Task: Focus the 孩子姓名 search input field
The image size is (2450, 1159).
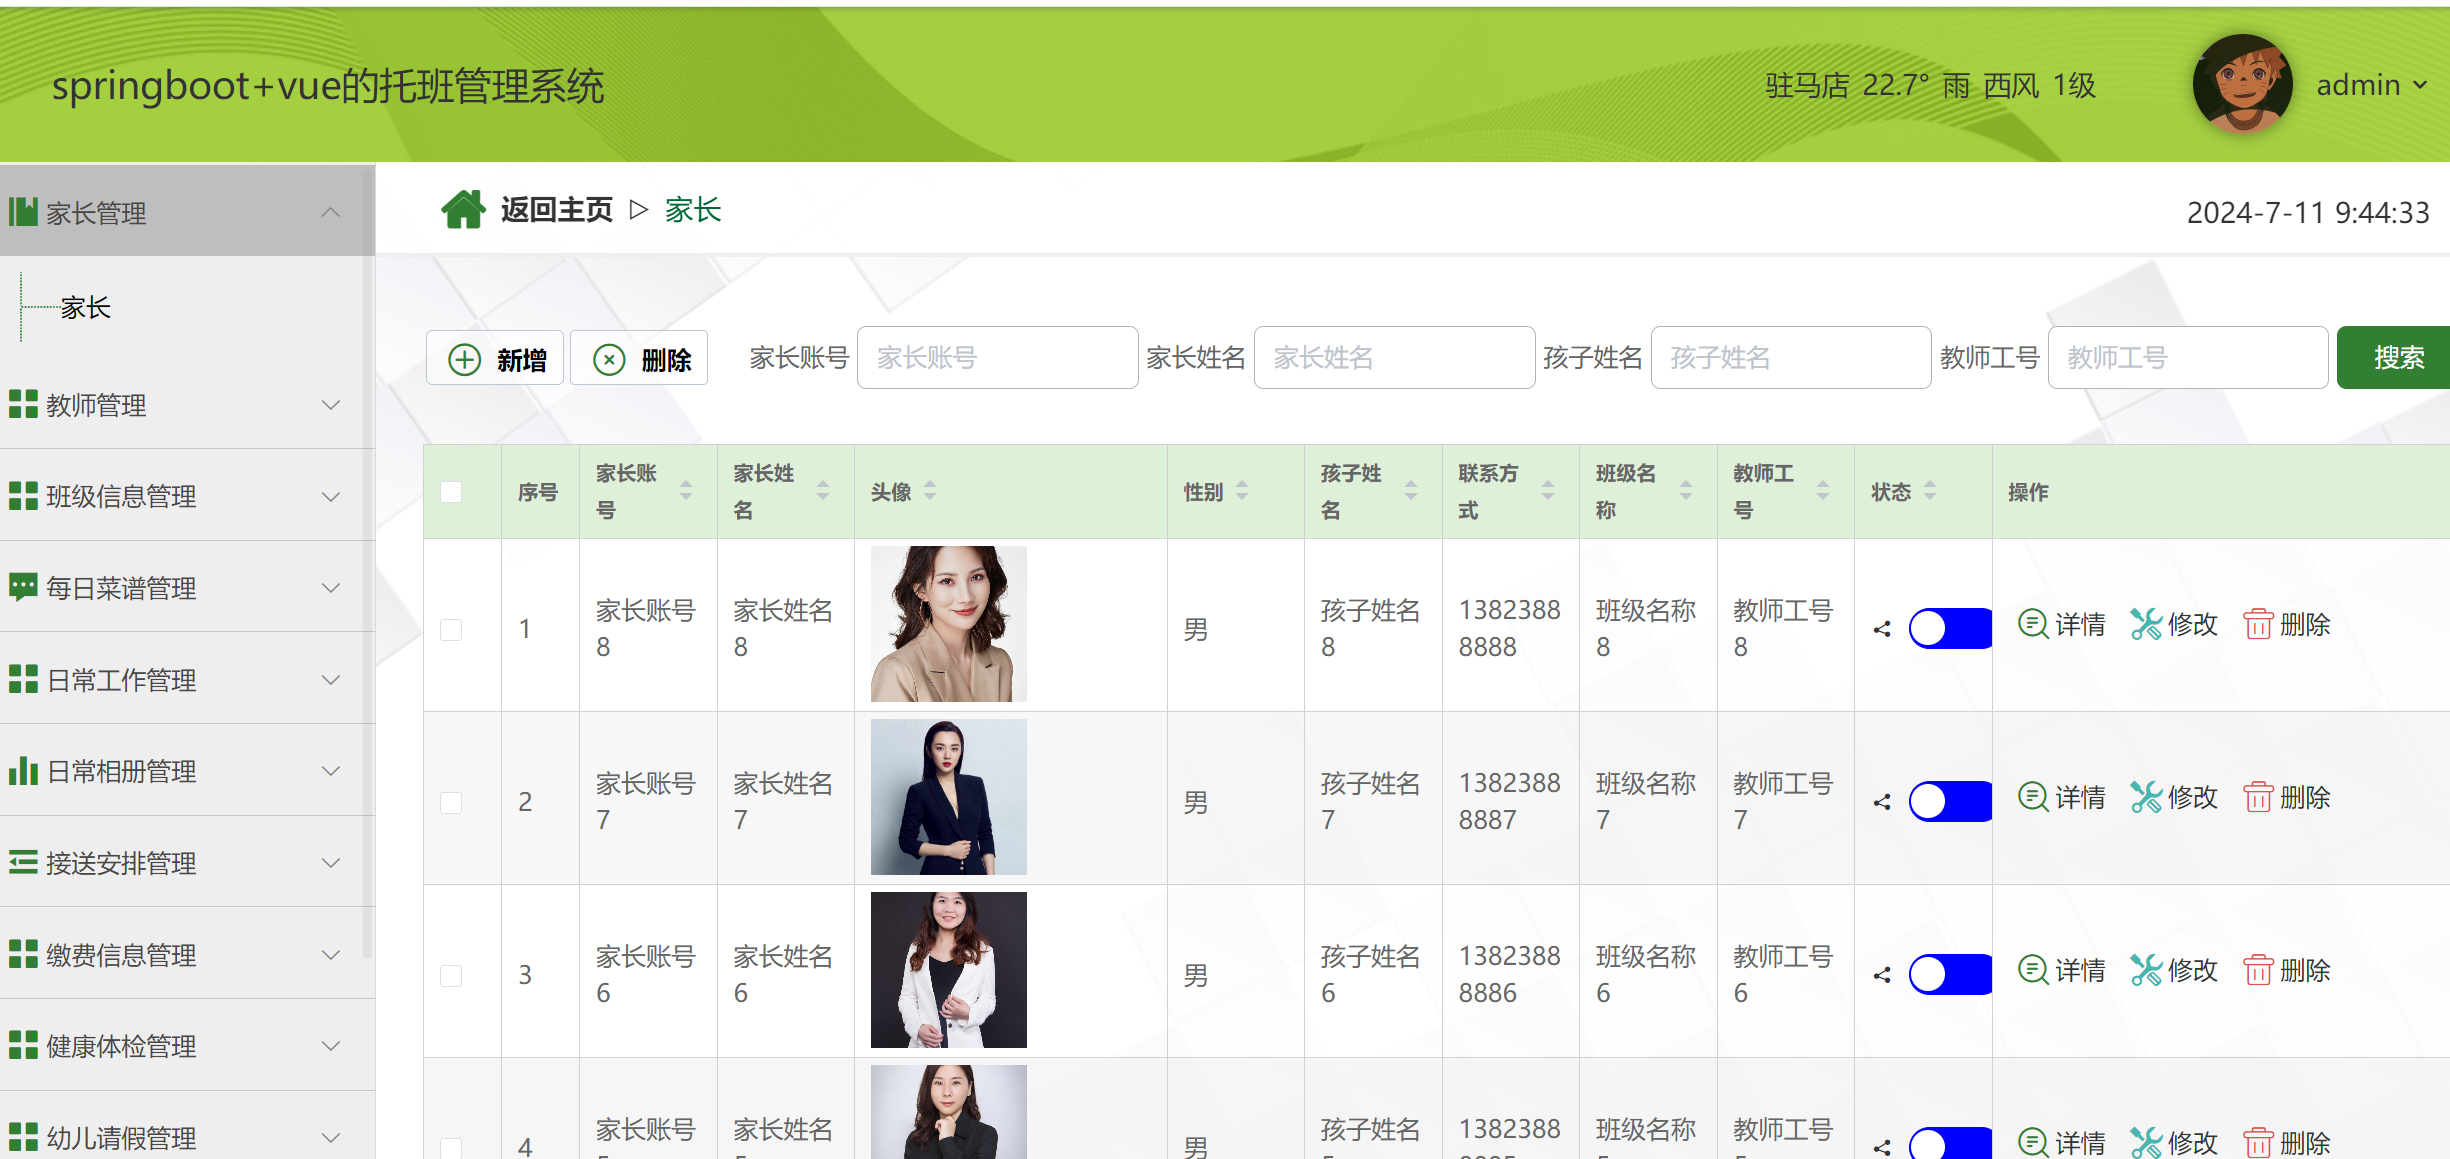Action: 1790,358
